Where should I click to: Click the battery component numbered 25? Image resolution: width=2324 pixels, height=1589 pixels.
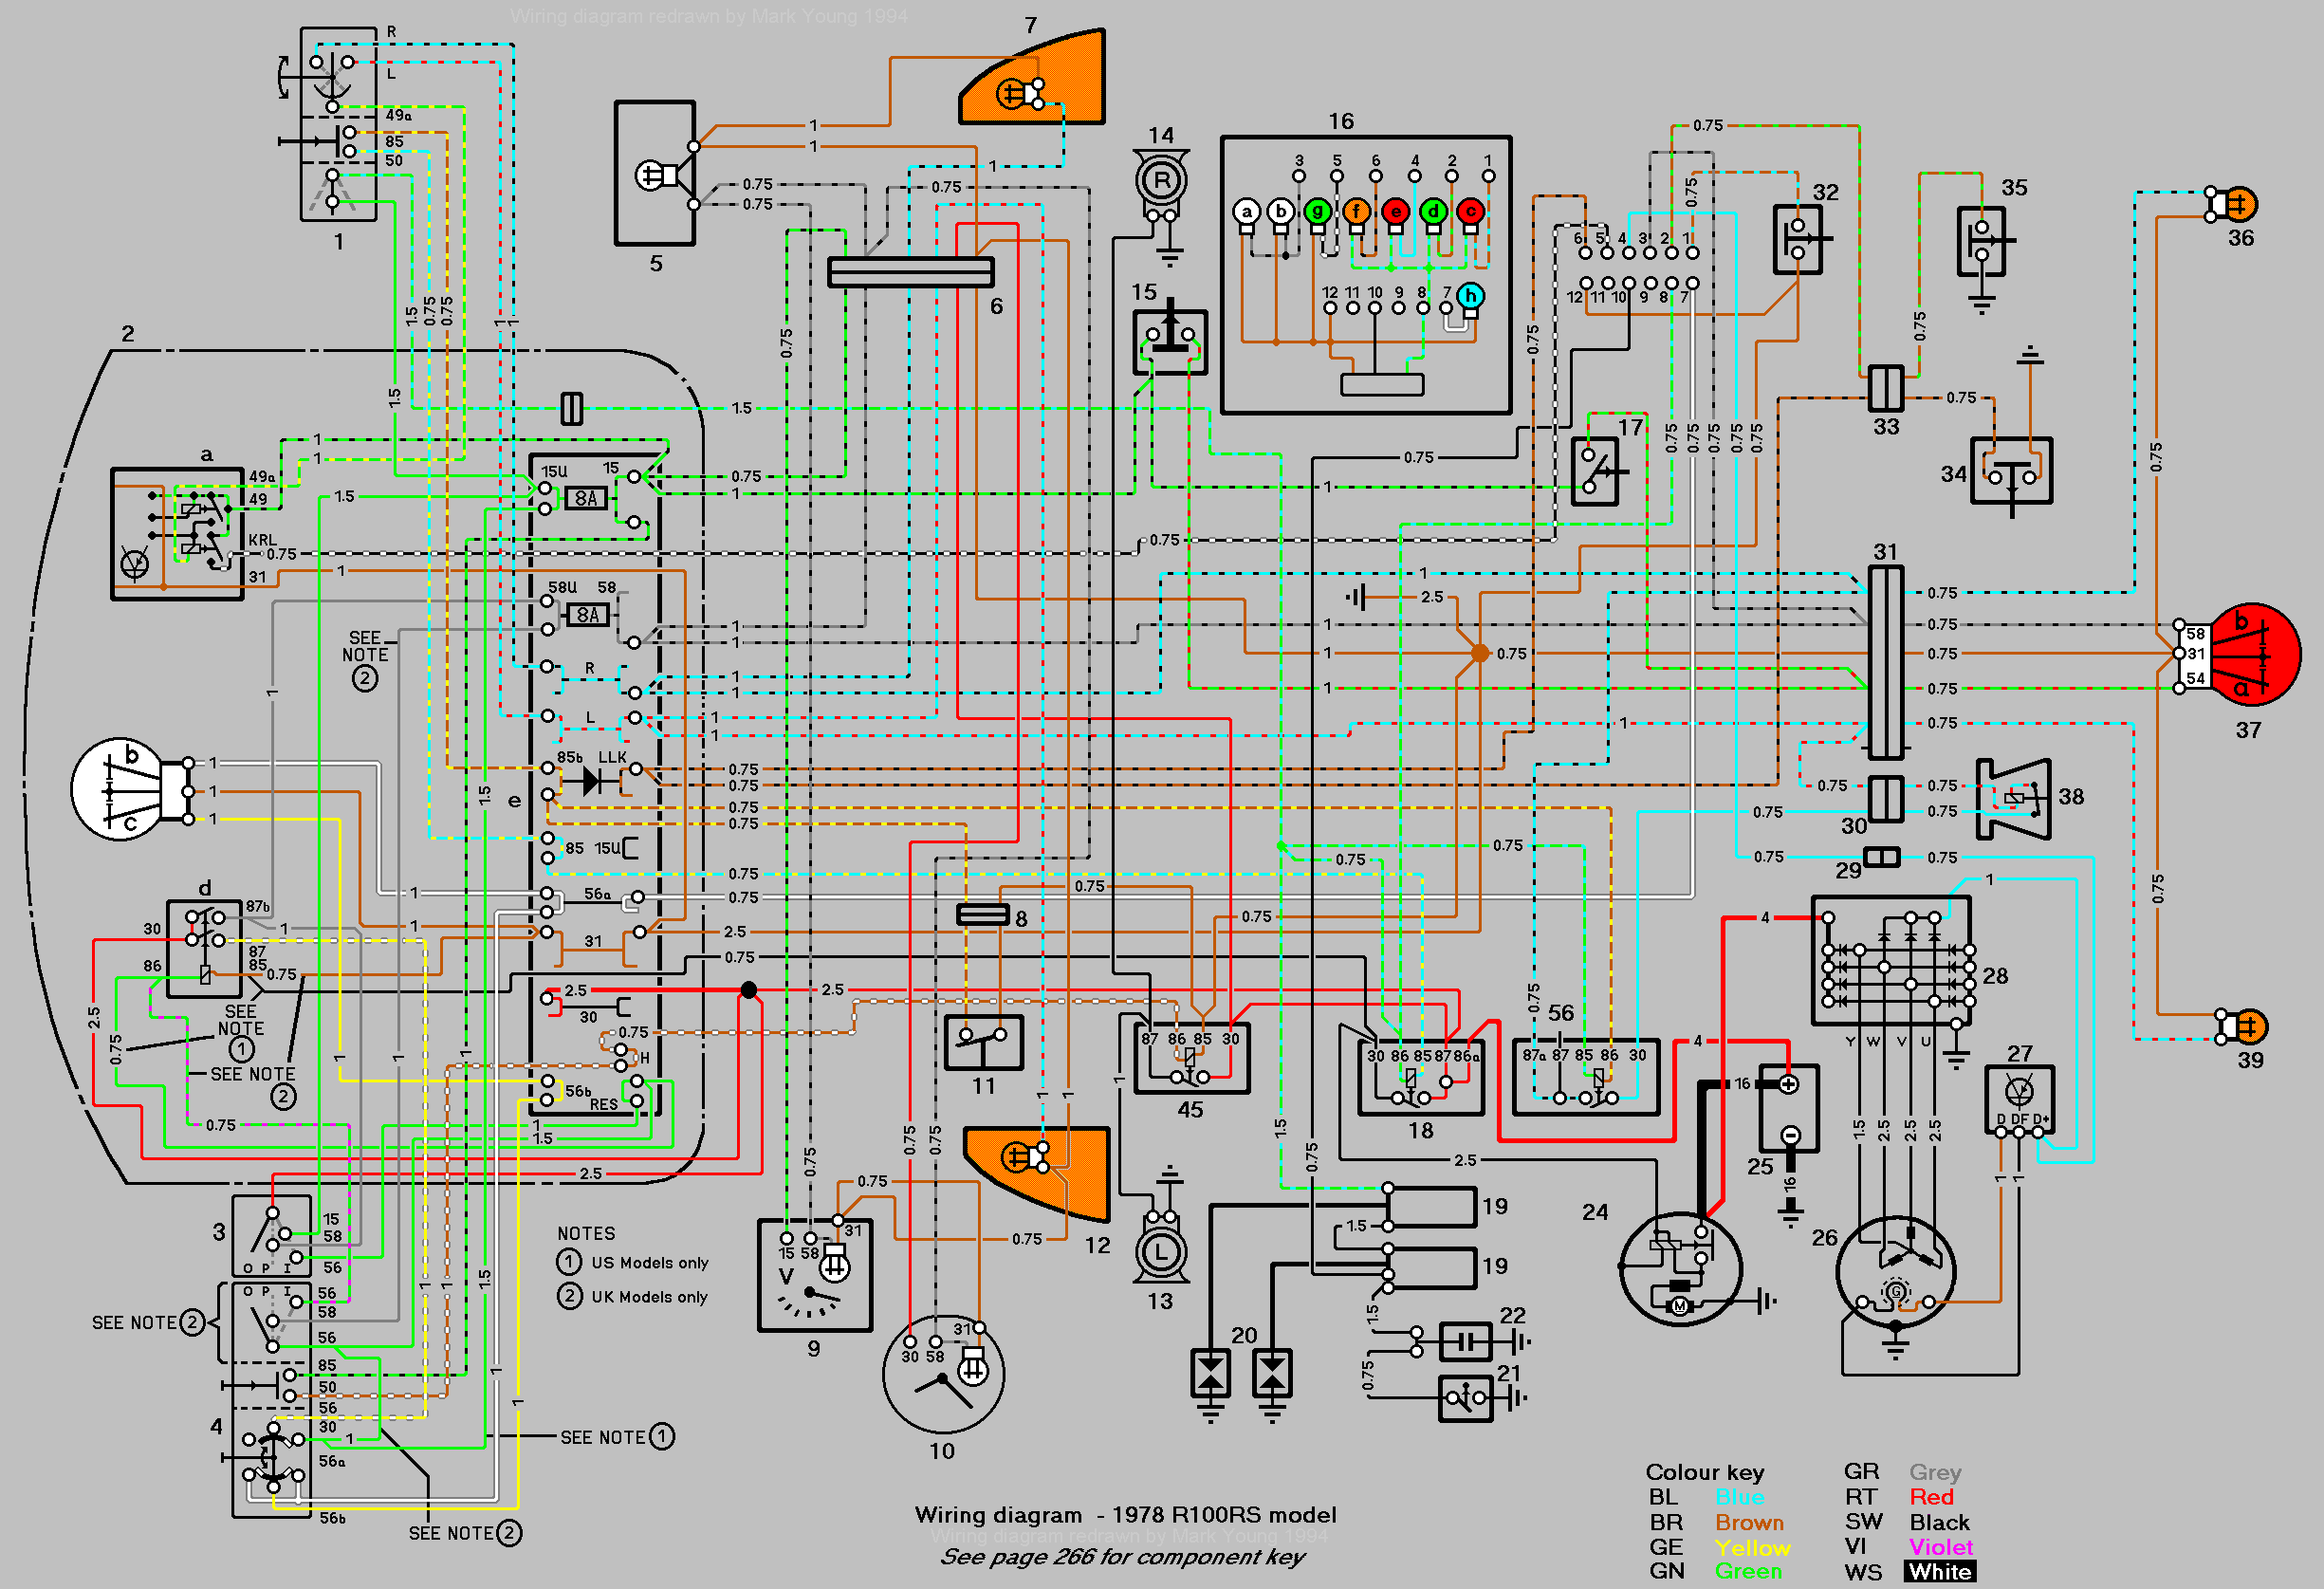pyautogui.click(x=1788, y=1108)
